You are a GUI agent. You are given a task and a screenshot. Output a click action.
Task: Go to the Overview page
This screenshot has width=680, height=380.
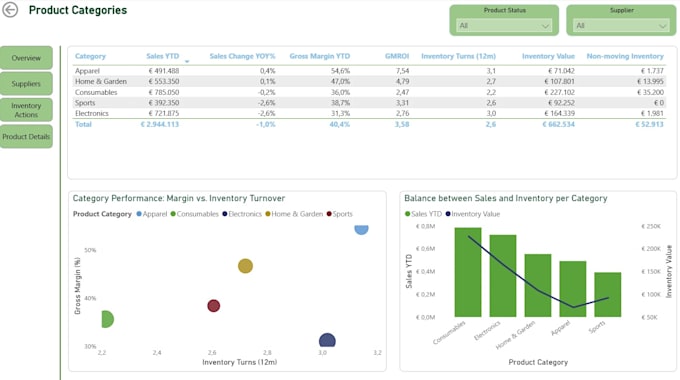[x=26, y=58]
